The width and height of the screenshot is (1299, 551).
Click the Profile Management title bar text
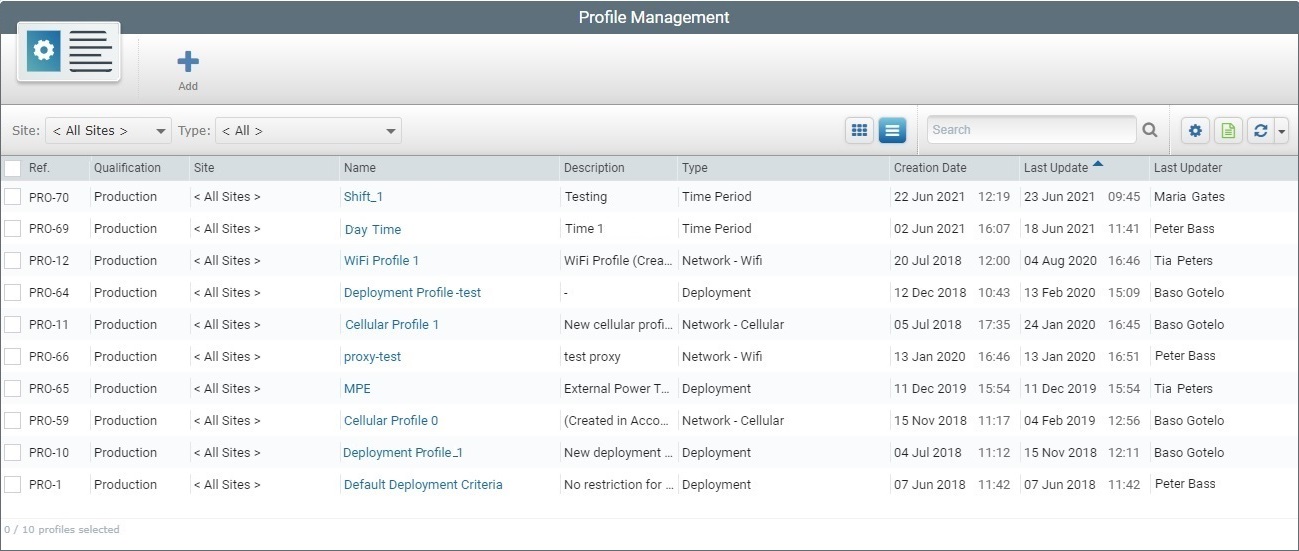(654, 17)
